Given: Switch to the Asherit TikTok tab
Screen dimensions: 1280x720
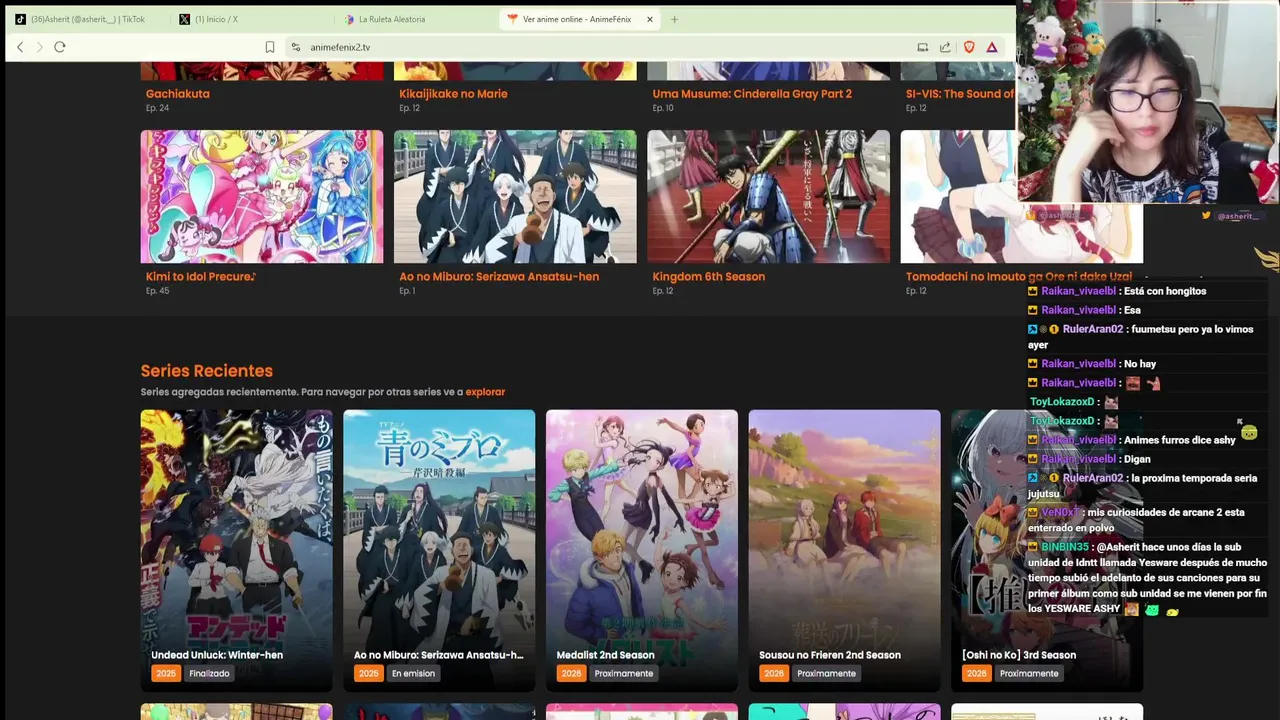Looking at the screenshot, I should point(88,19).
